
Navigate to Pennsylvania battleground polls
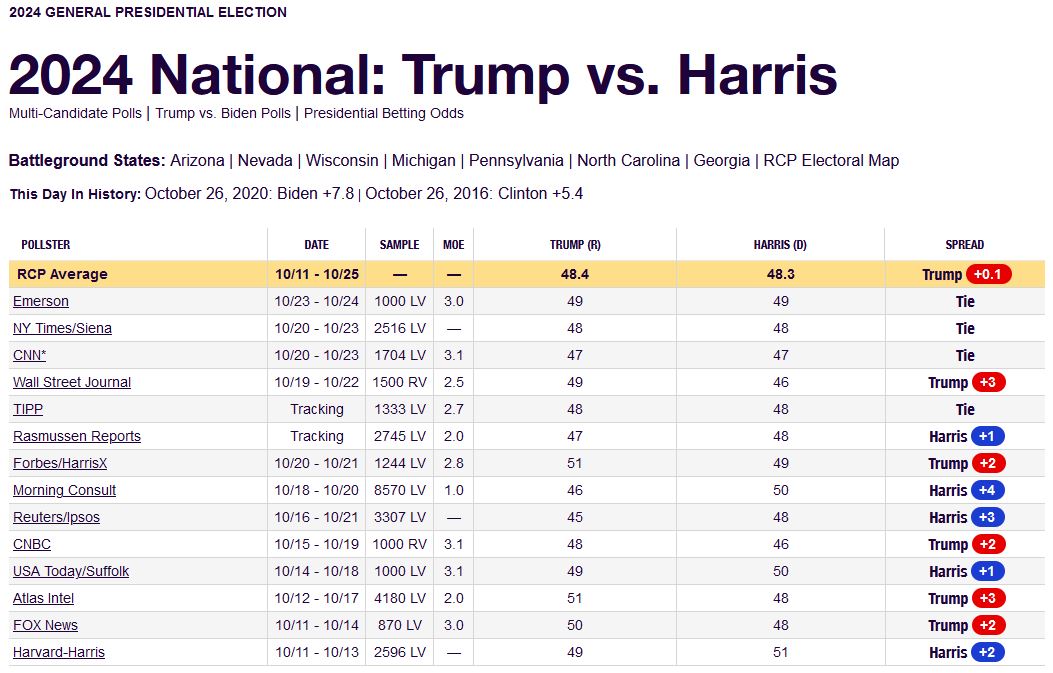pyautogui.click(x=516, y=160)
